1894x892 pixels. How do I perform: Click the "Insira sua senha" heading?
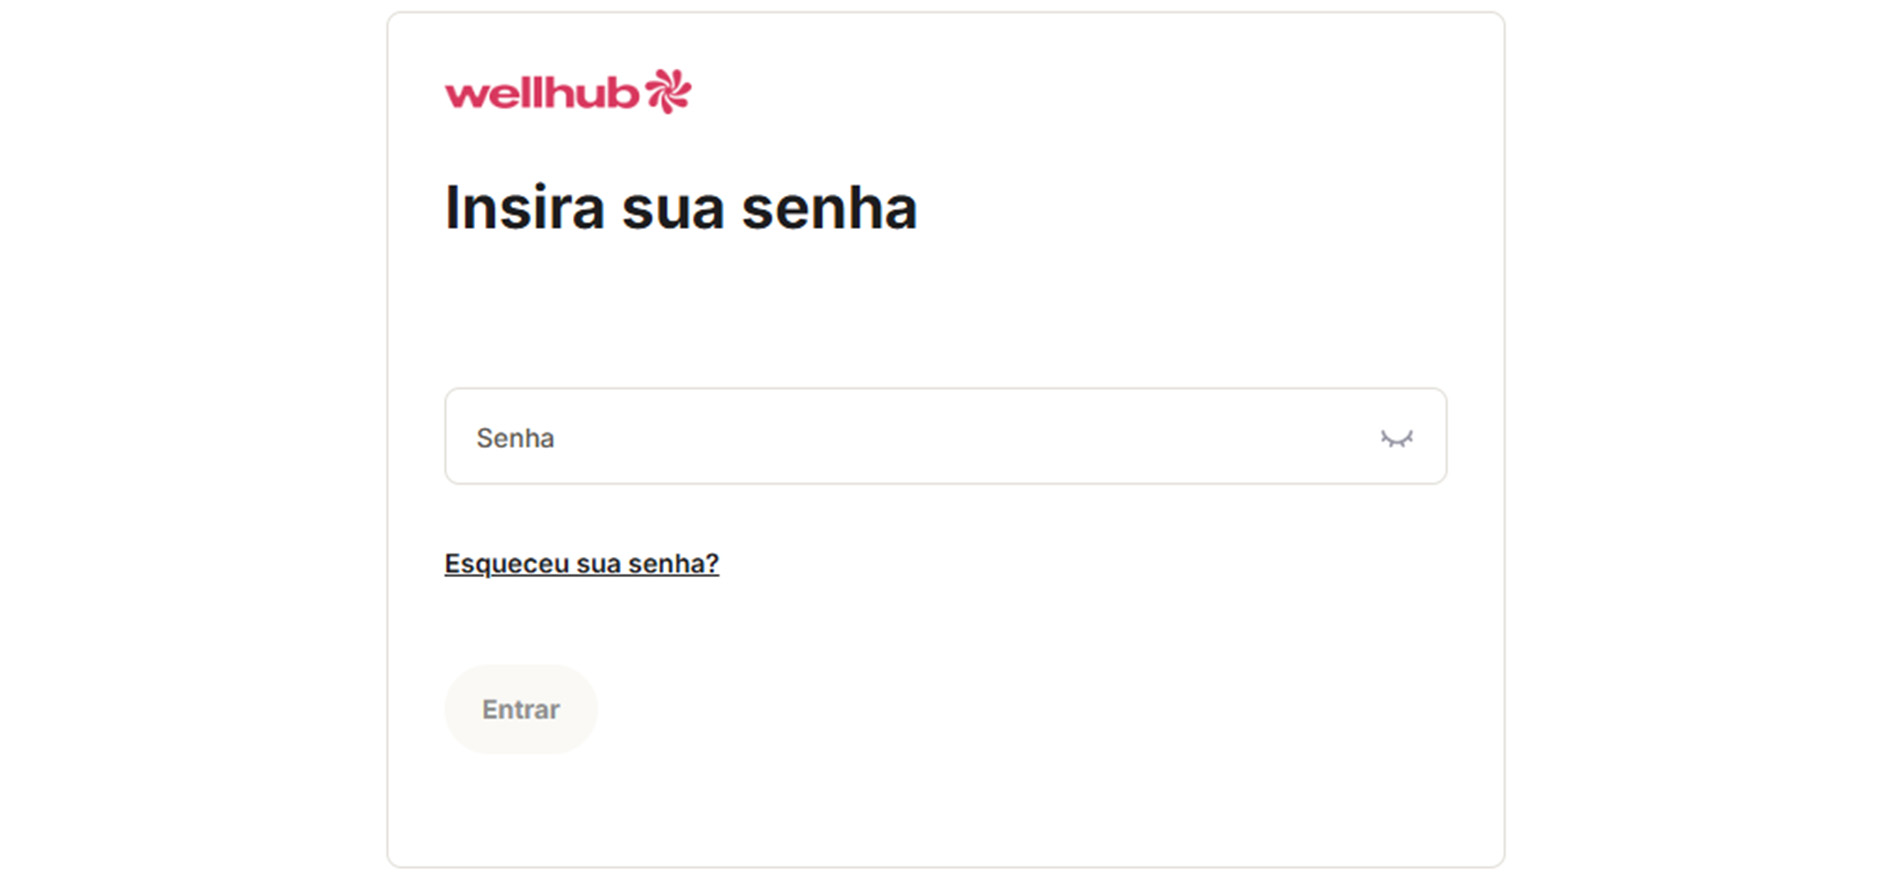[680, 208]
